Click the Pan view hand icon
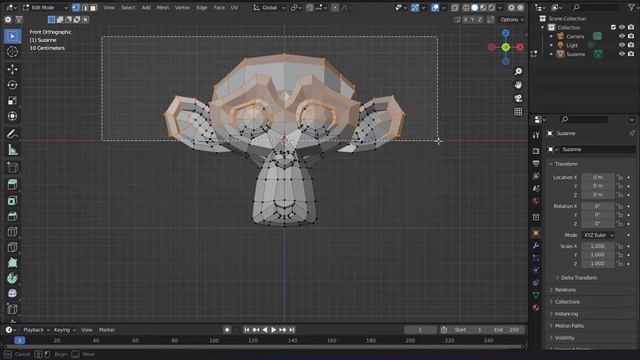 (x=518, y=85)
